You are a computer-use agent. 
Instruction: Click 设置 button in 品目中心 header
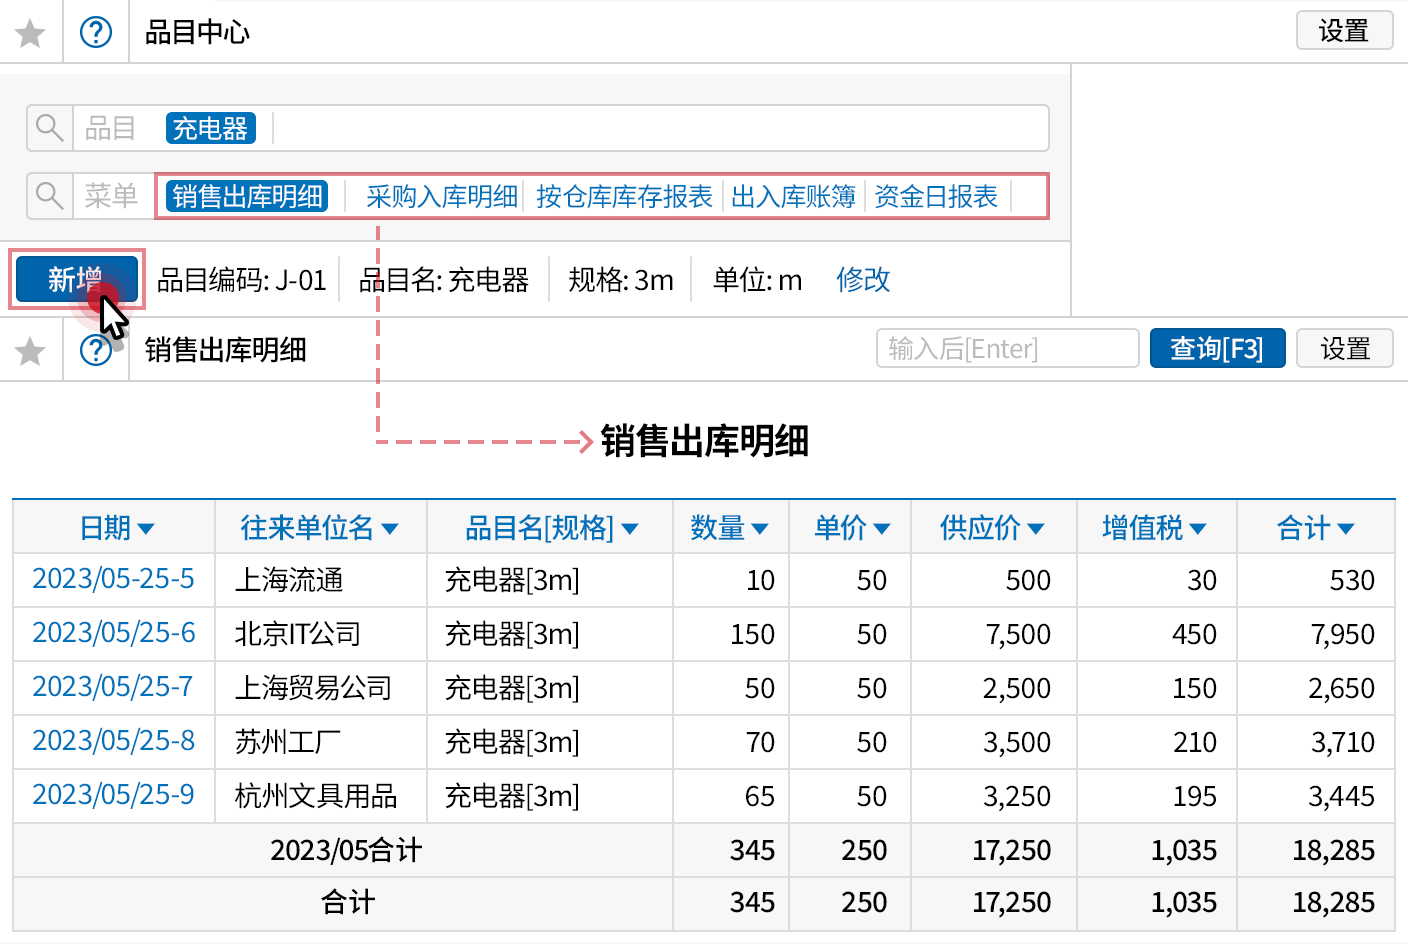click(x=1343, y=31)
